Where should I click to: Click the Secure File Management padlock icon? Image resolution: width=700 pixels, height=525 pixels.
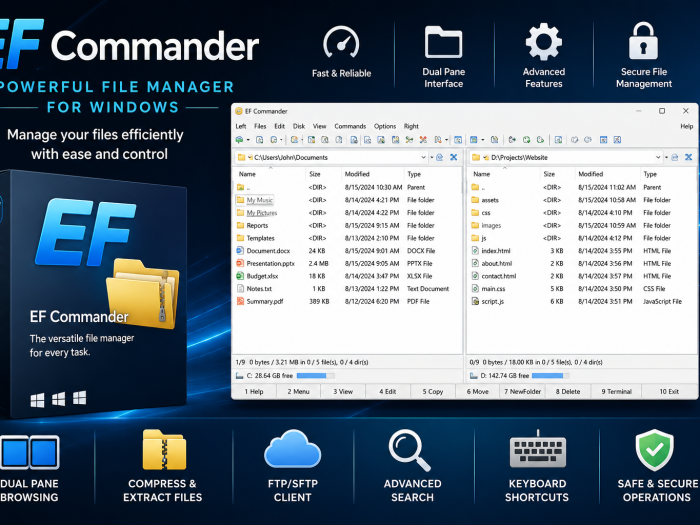(x=643, y=41)
